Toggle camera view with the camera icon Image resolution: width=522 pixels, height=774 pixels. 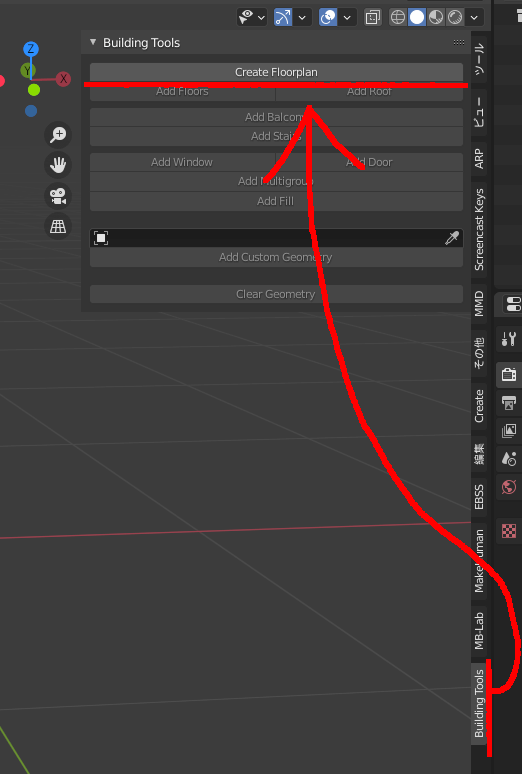click(58, 196)
